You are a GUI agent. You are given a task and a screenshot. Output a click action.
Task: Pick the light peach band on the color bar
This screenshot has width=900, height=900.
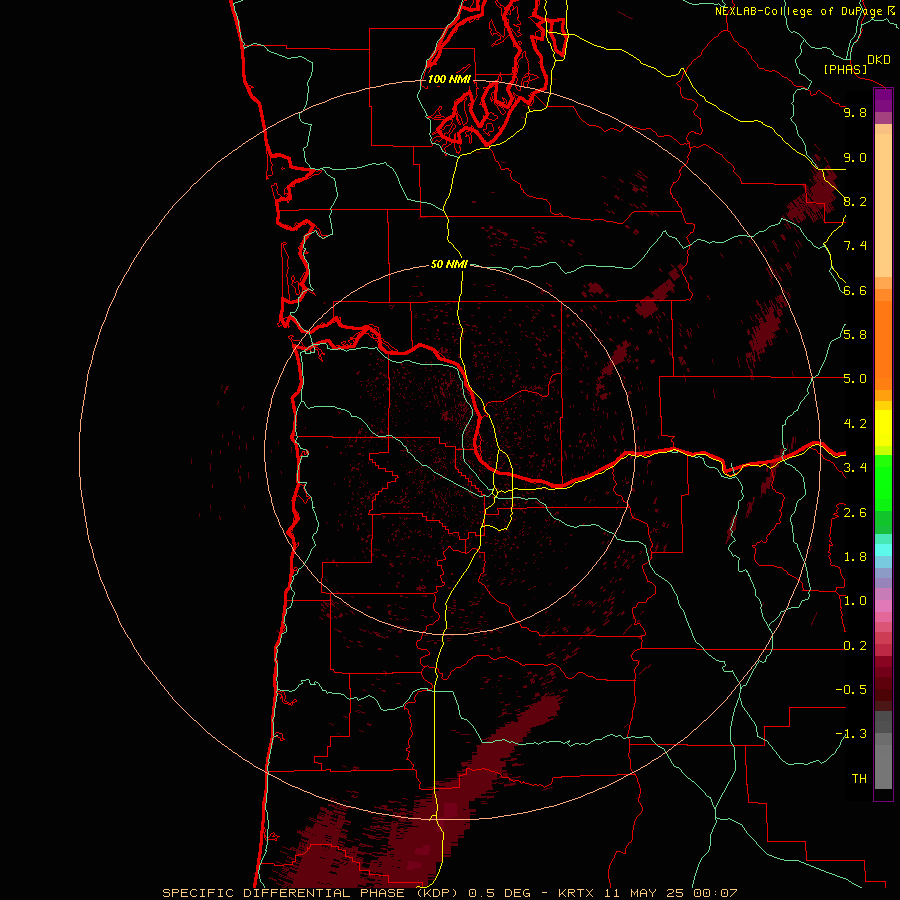click(x=883, y=205)
